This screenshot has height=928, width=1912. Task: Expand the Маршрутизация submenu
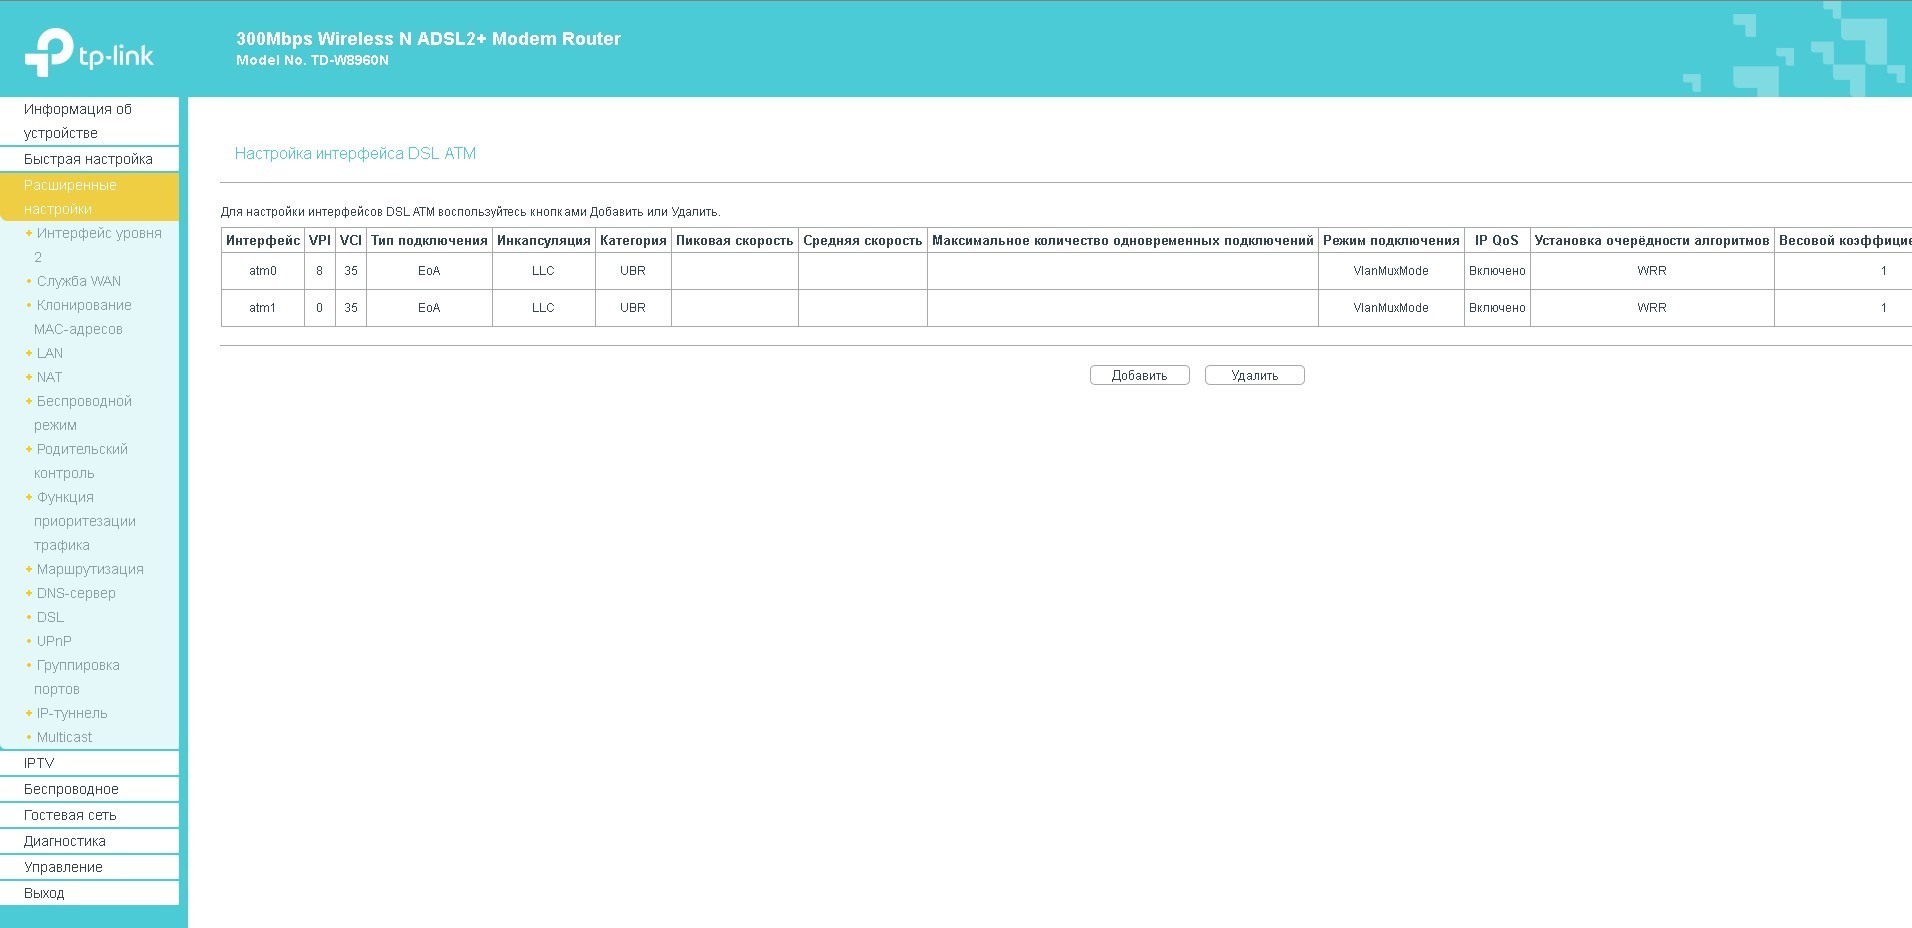(90, 569)
